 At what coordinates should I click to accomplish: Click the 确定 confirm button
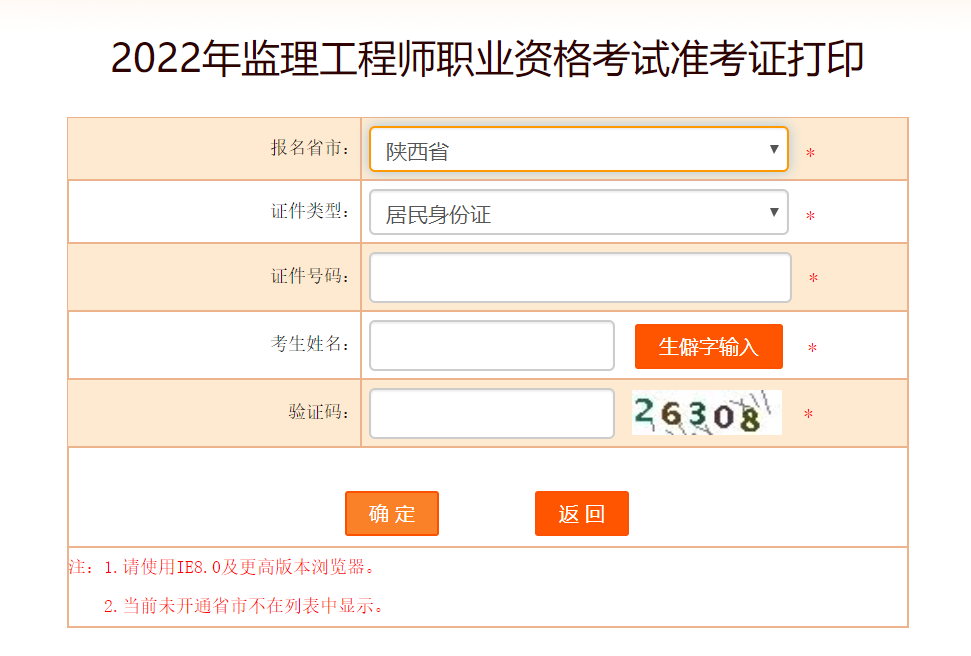tap(391, 513)
